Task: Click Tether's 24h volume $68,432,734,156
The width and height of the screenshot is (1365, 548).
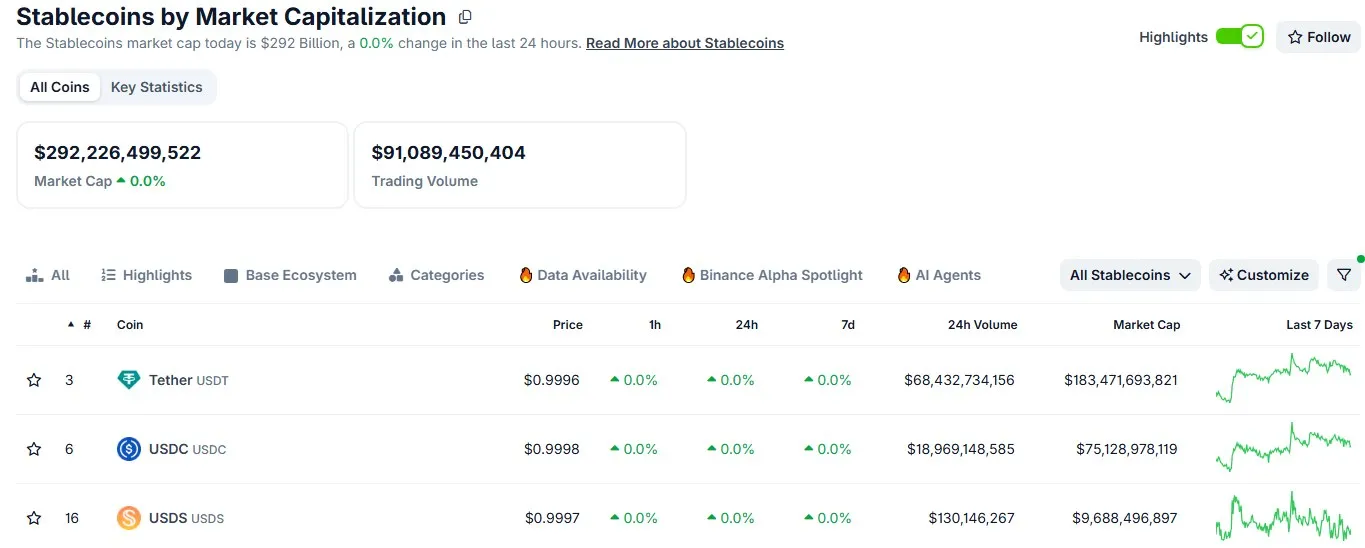Action: [x=959, y=380]
